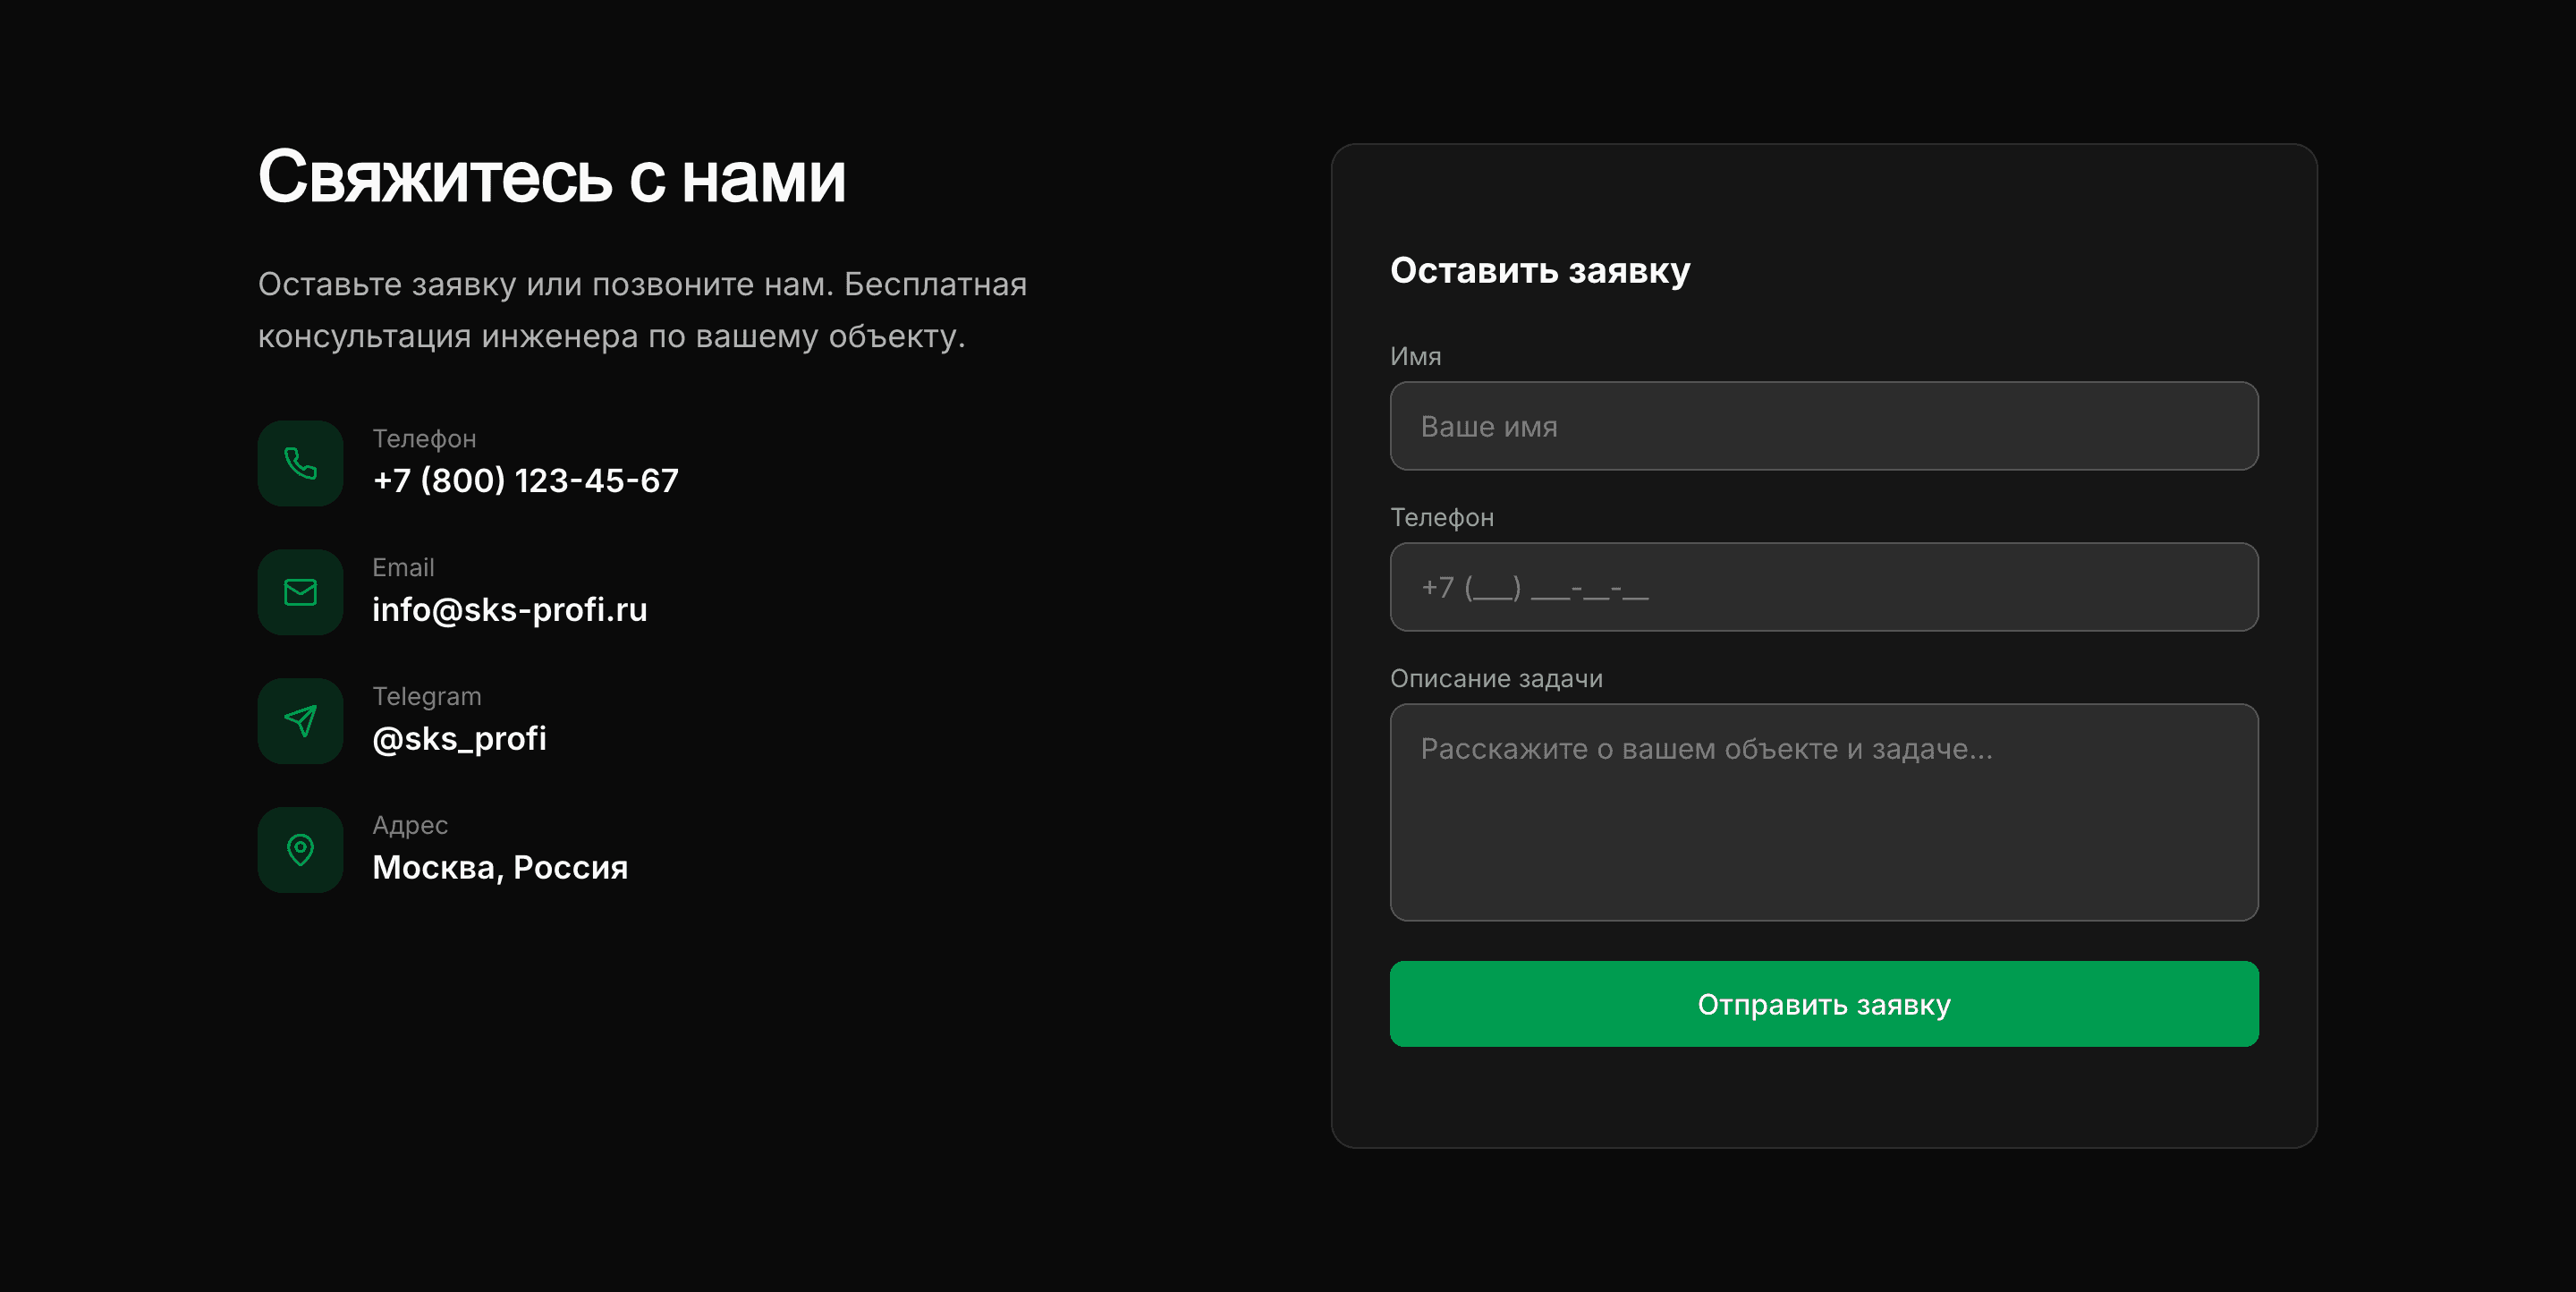Click the Имя field label

(1416, 356)
